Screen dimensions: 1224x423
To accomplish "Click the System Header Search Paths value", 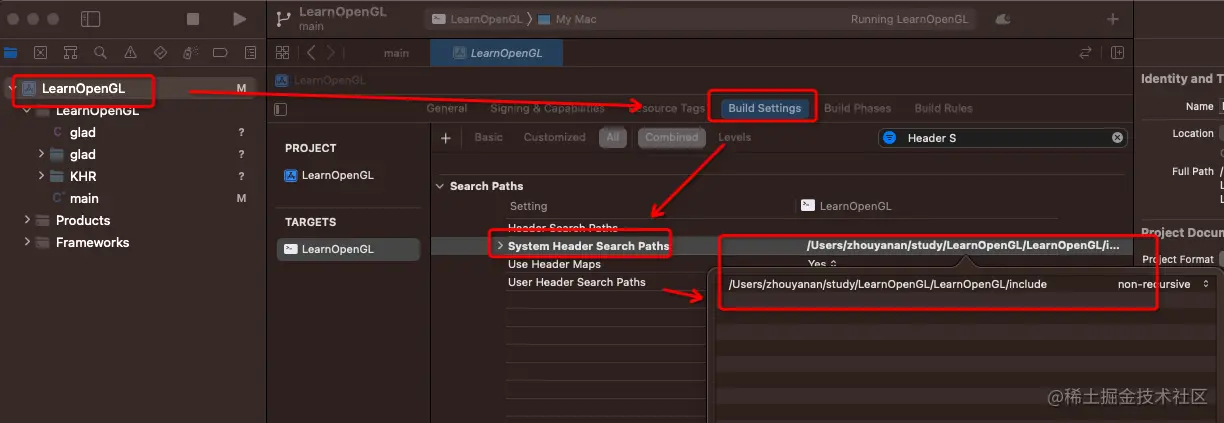I will click(x=963, y=245).
